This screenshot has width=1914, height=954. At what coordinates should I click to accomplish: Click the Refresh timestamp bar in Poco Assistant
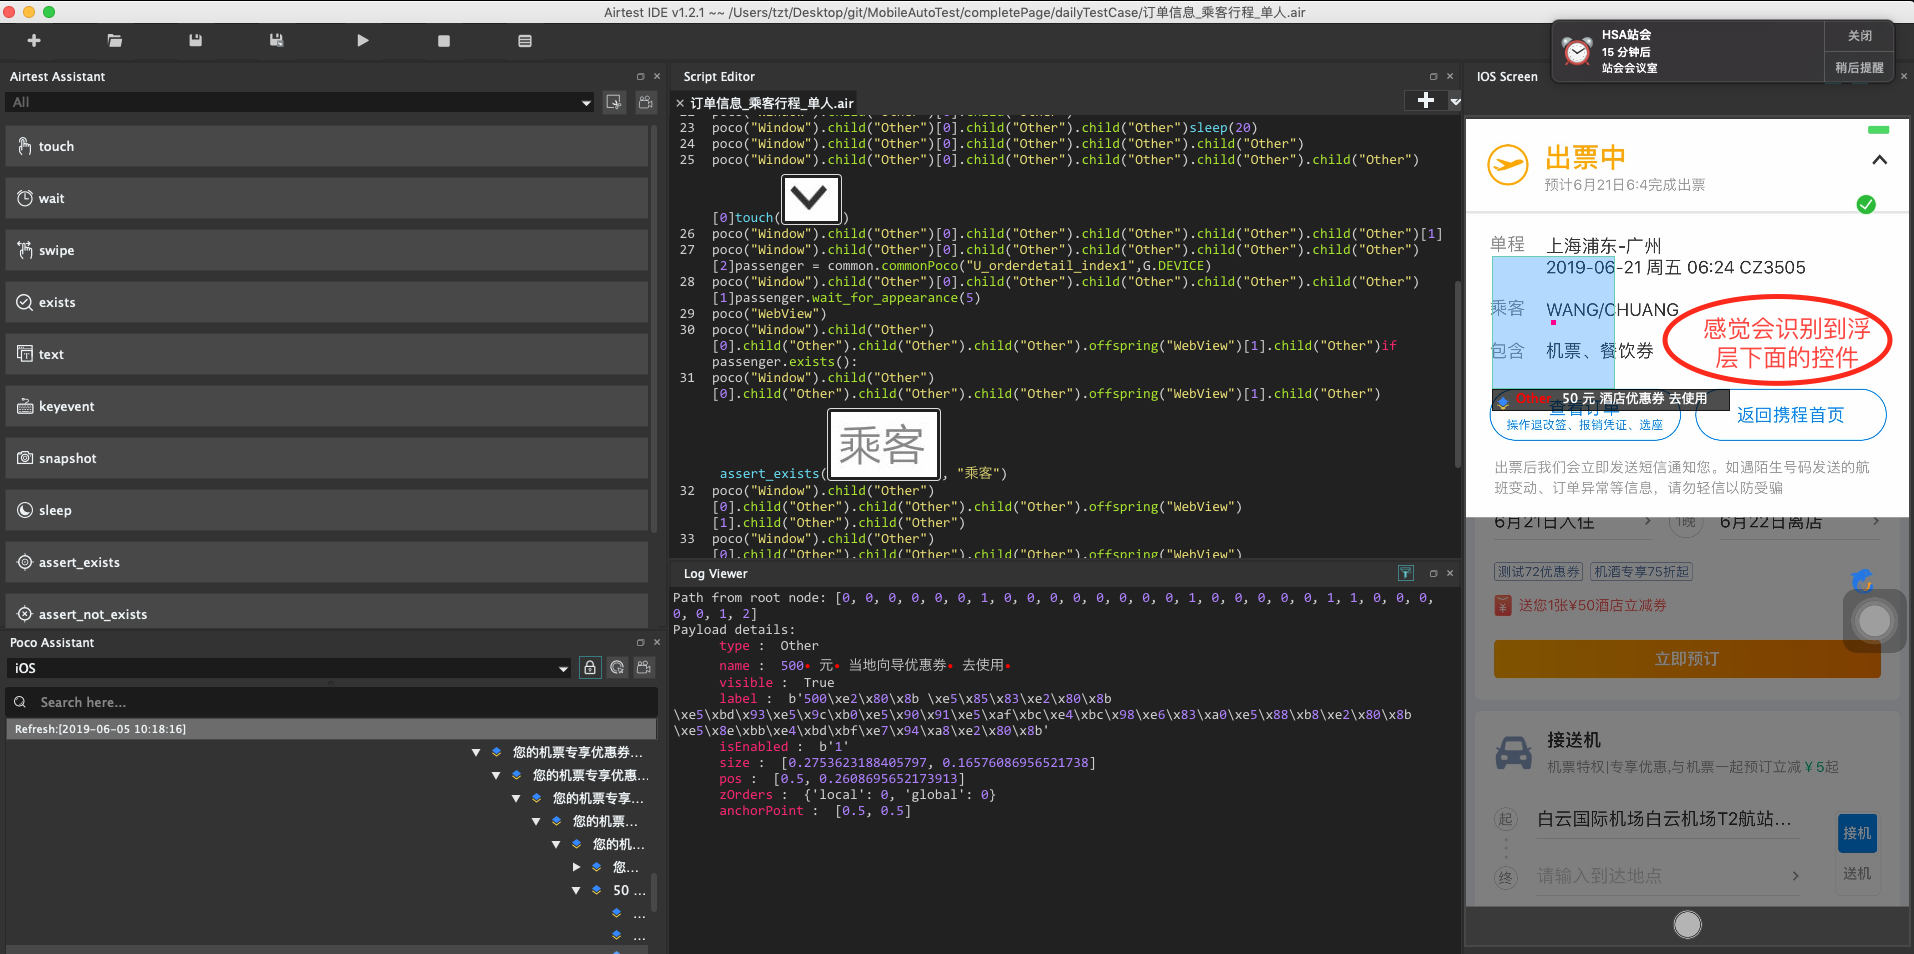331,729
